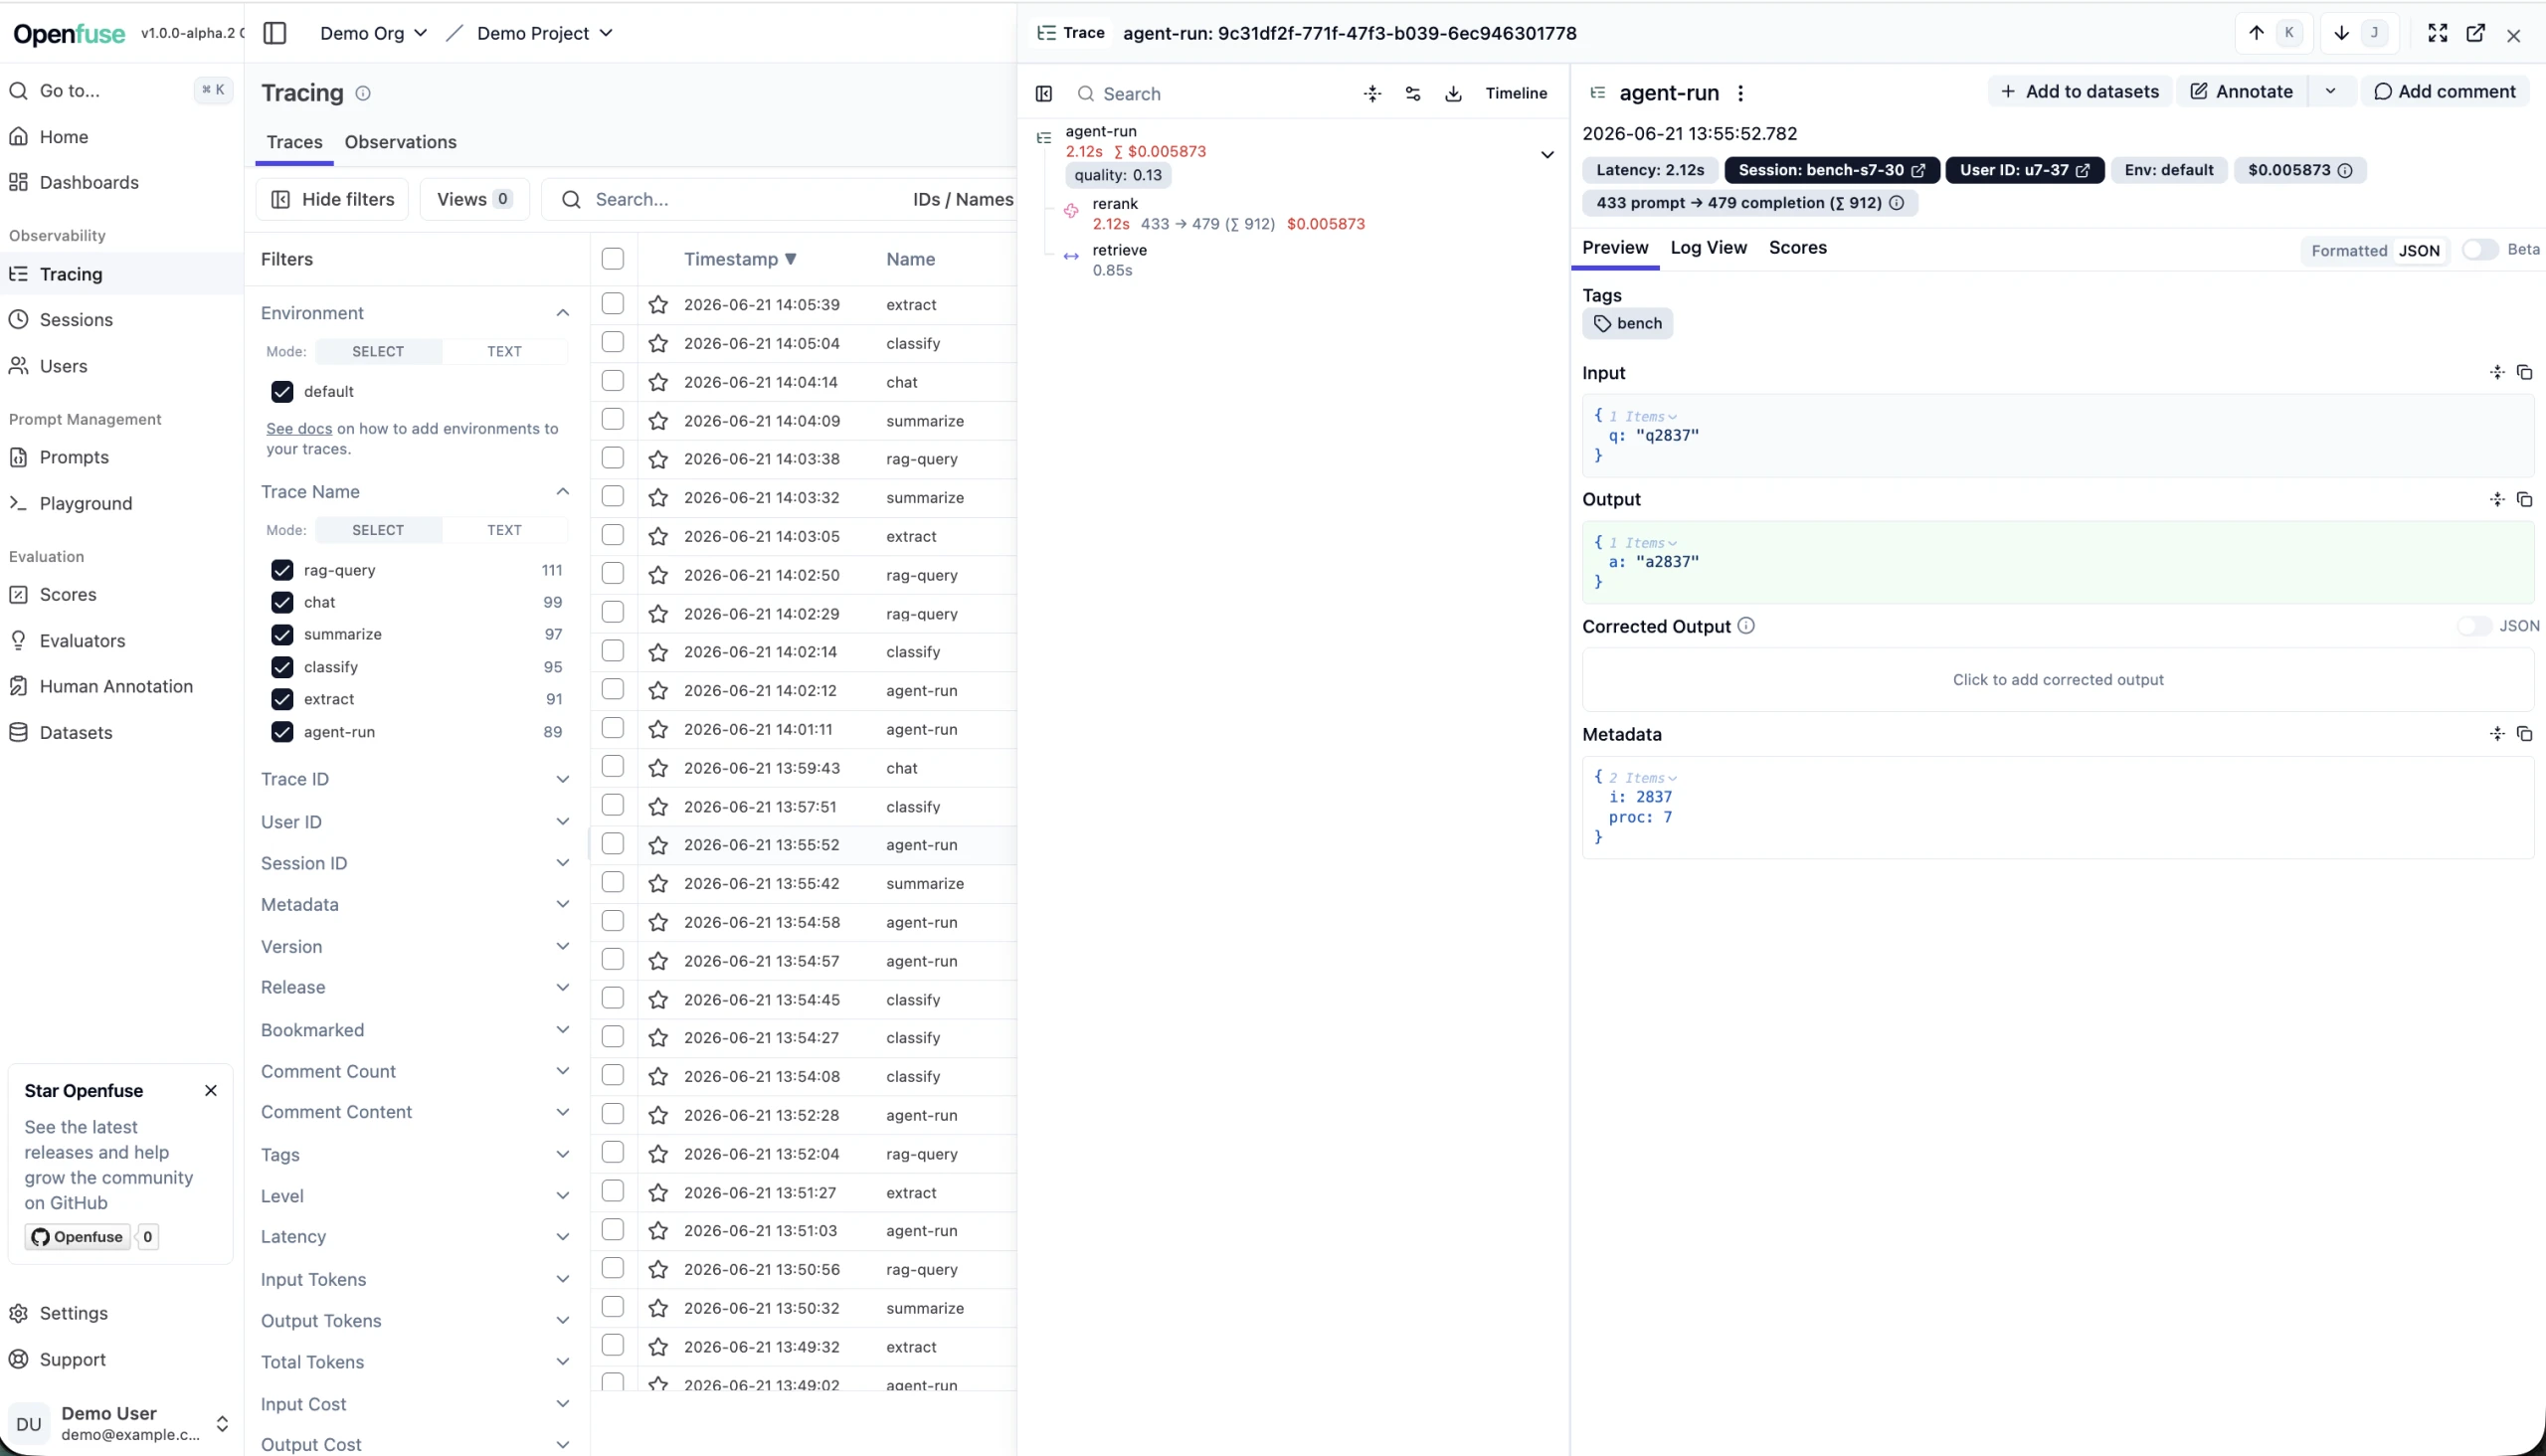2546x1456 pixels.
Task: Uncheck the rag-query trace name filter
Action: [282, 570]
